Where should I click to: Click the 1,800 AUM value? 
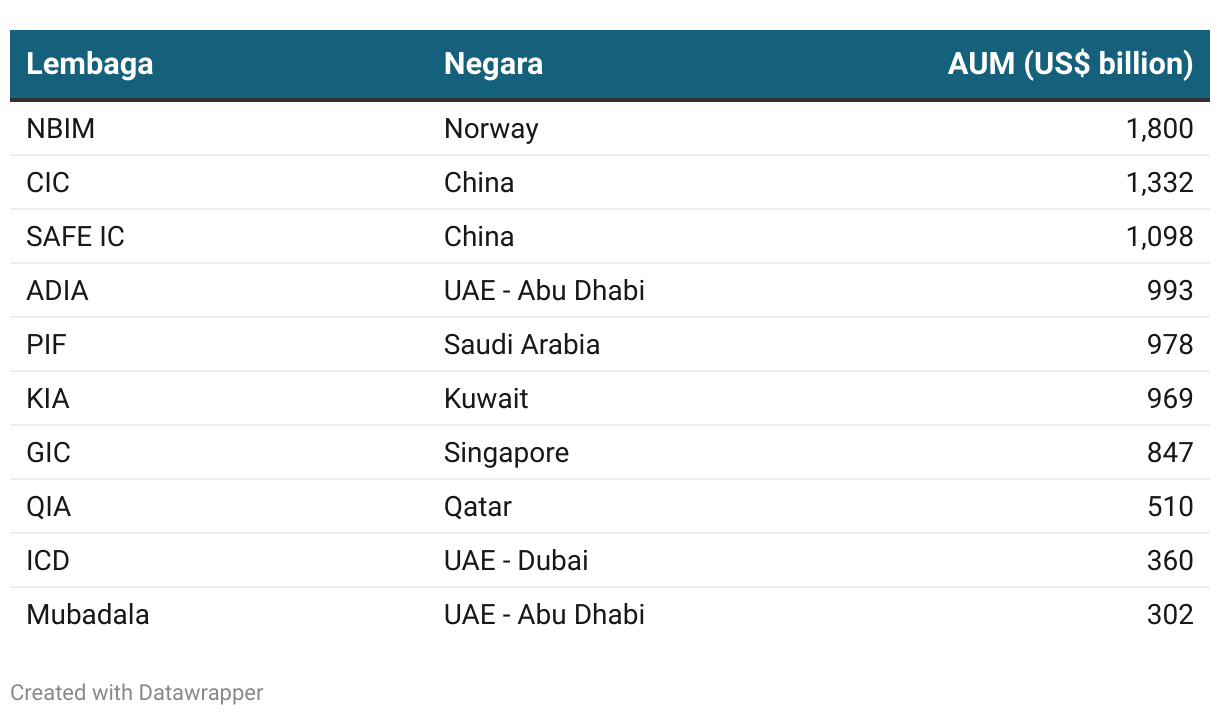coord(1160,129)
